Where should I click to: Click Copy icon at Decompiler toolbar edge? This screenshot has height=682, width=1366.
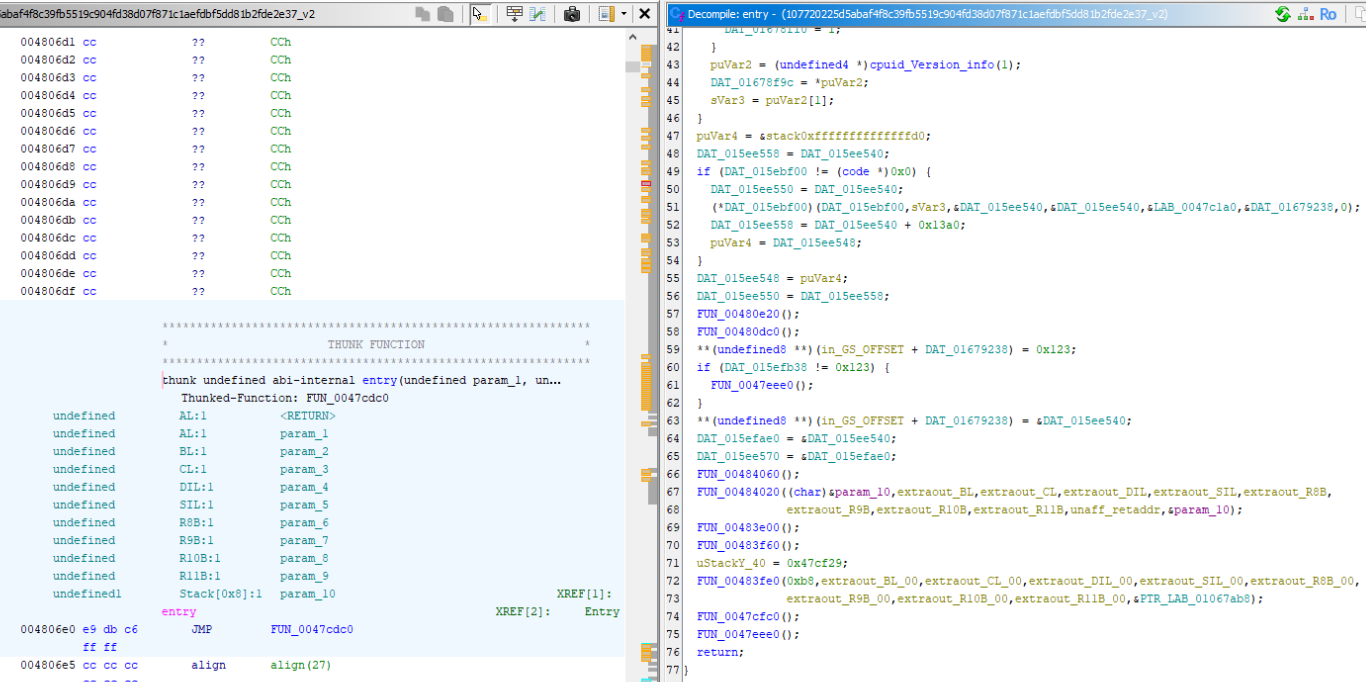click(x=1358, y=14)
